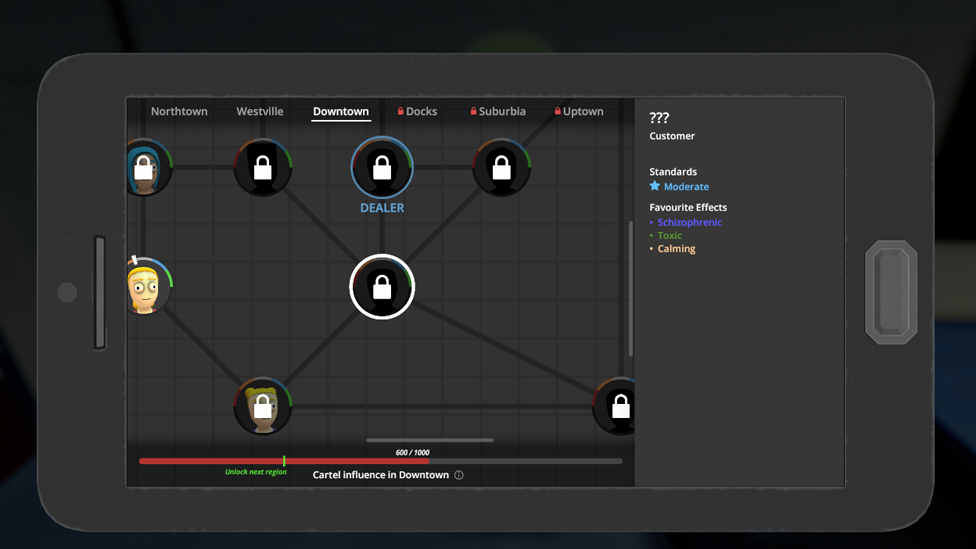Select the partially hidden locked node at bottom right
Screen dimensions: 976x549
[x=614, y=406]
